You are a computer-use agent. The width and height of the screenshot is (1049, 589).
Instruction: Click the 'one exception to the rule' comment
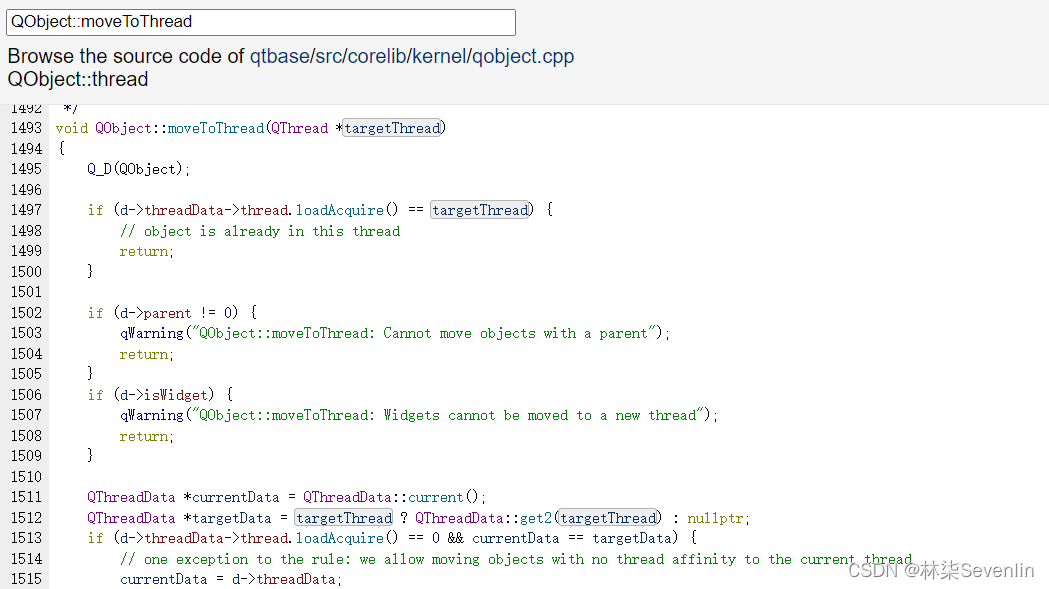(x=516, y=559)
